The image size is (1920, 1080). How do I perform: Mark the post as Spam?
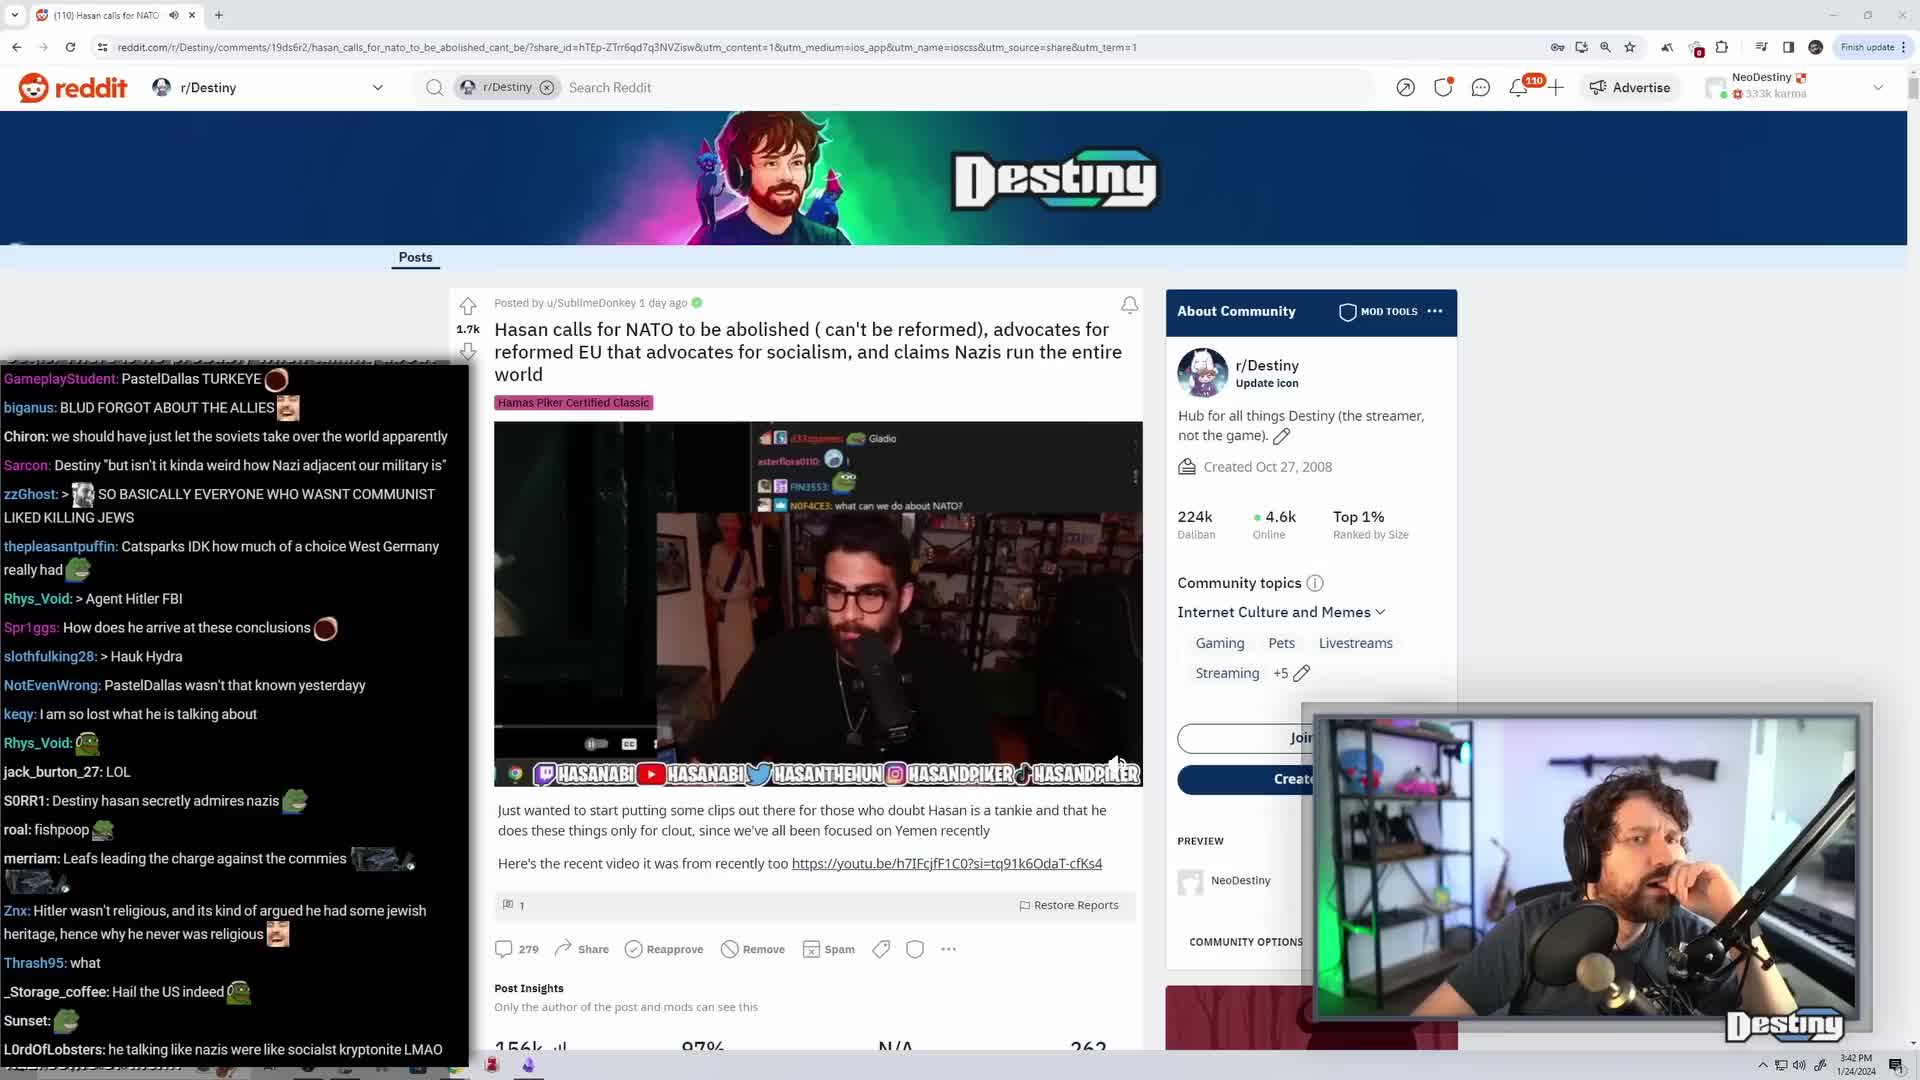point(829,950)
